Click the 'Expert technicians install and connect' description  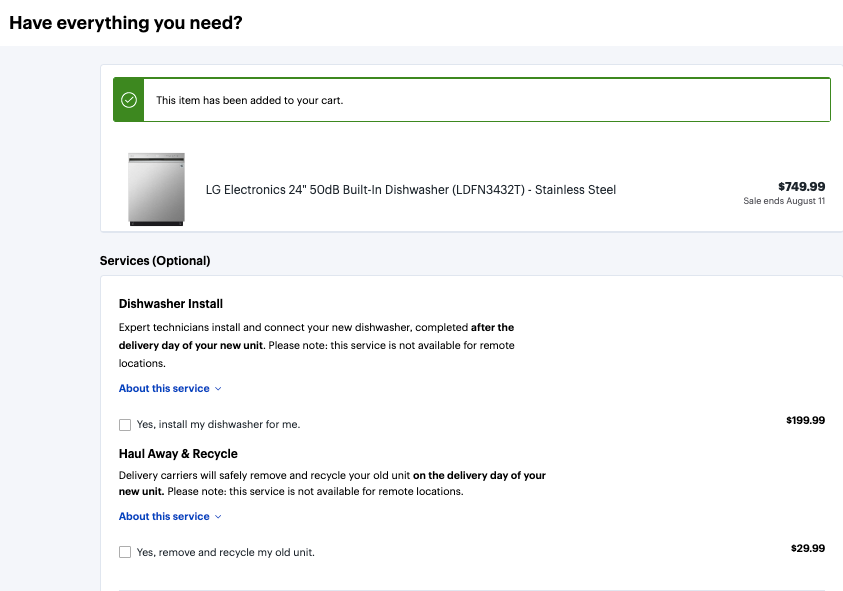pyautogui.click(x=317, y=345)
